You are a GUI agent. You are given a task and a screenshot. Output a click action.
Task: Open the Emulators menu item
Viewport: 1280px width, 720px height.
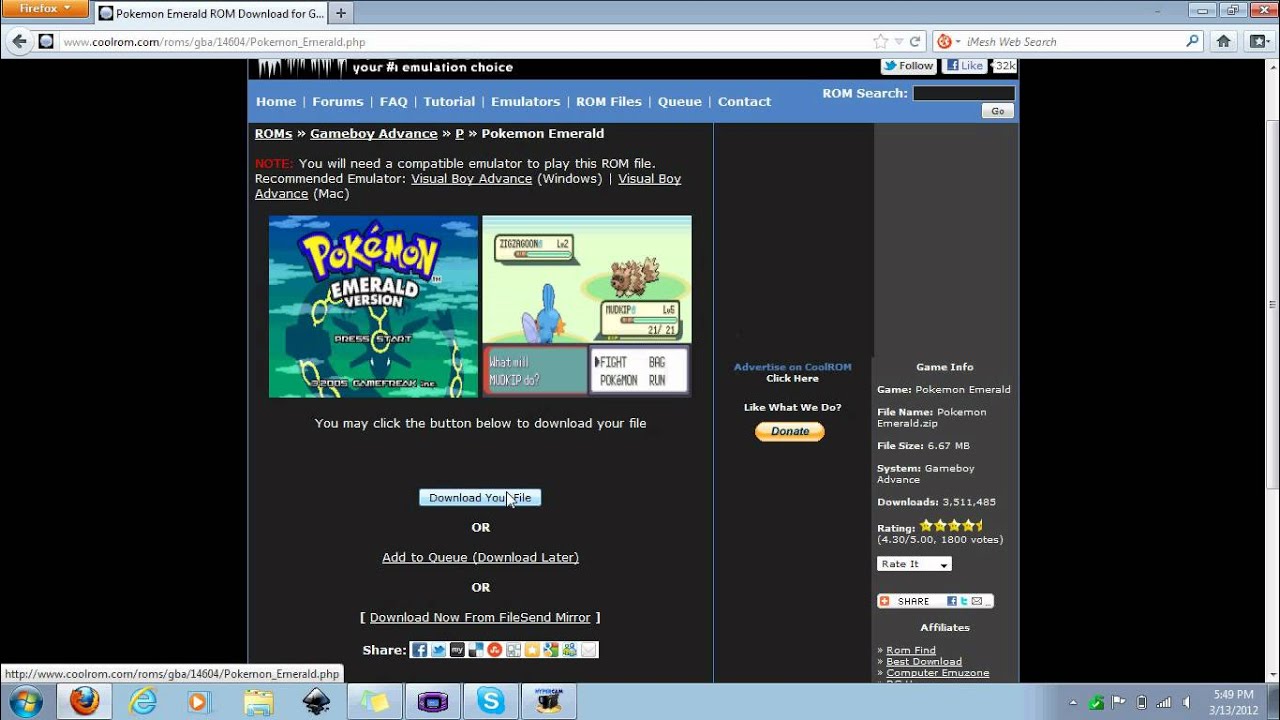click(525, 102)
